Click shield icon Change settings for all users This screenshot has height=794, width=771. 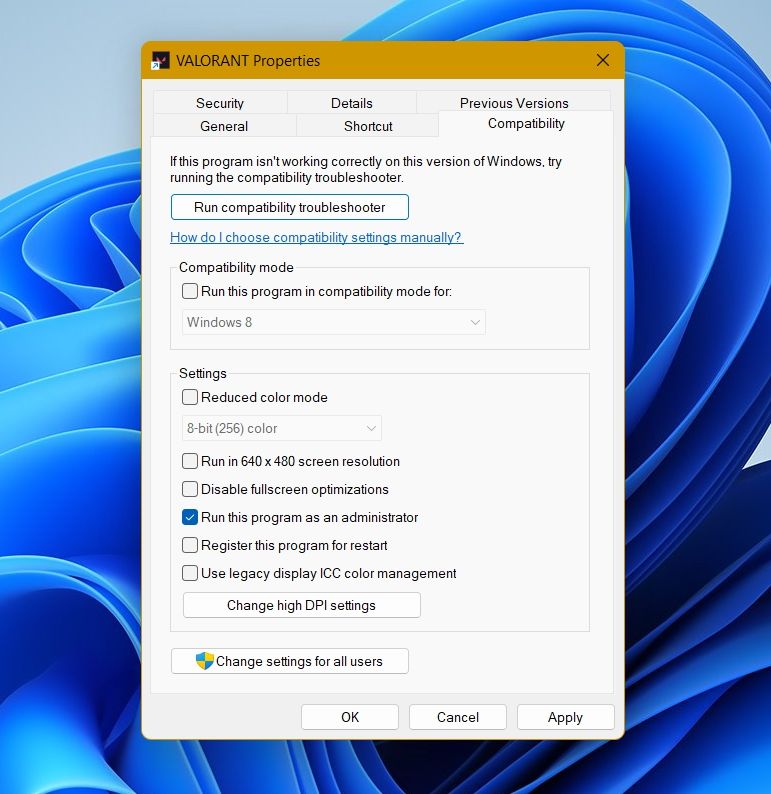[x=205, y=661]
